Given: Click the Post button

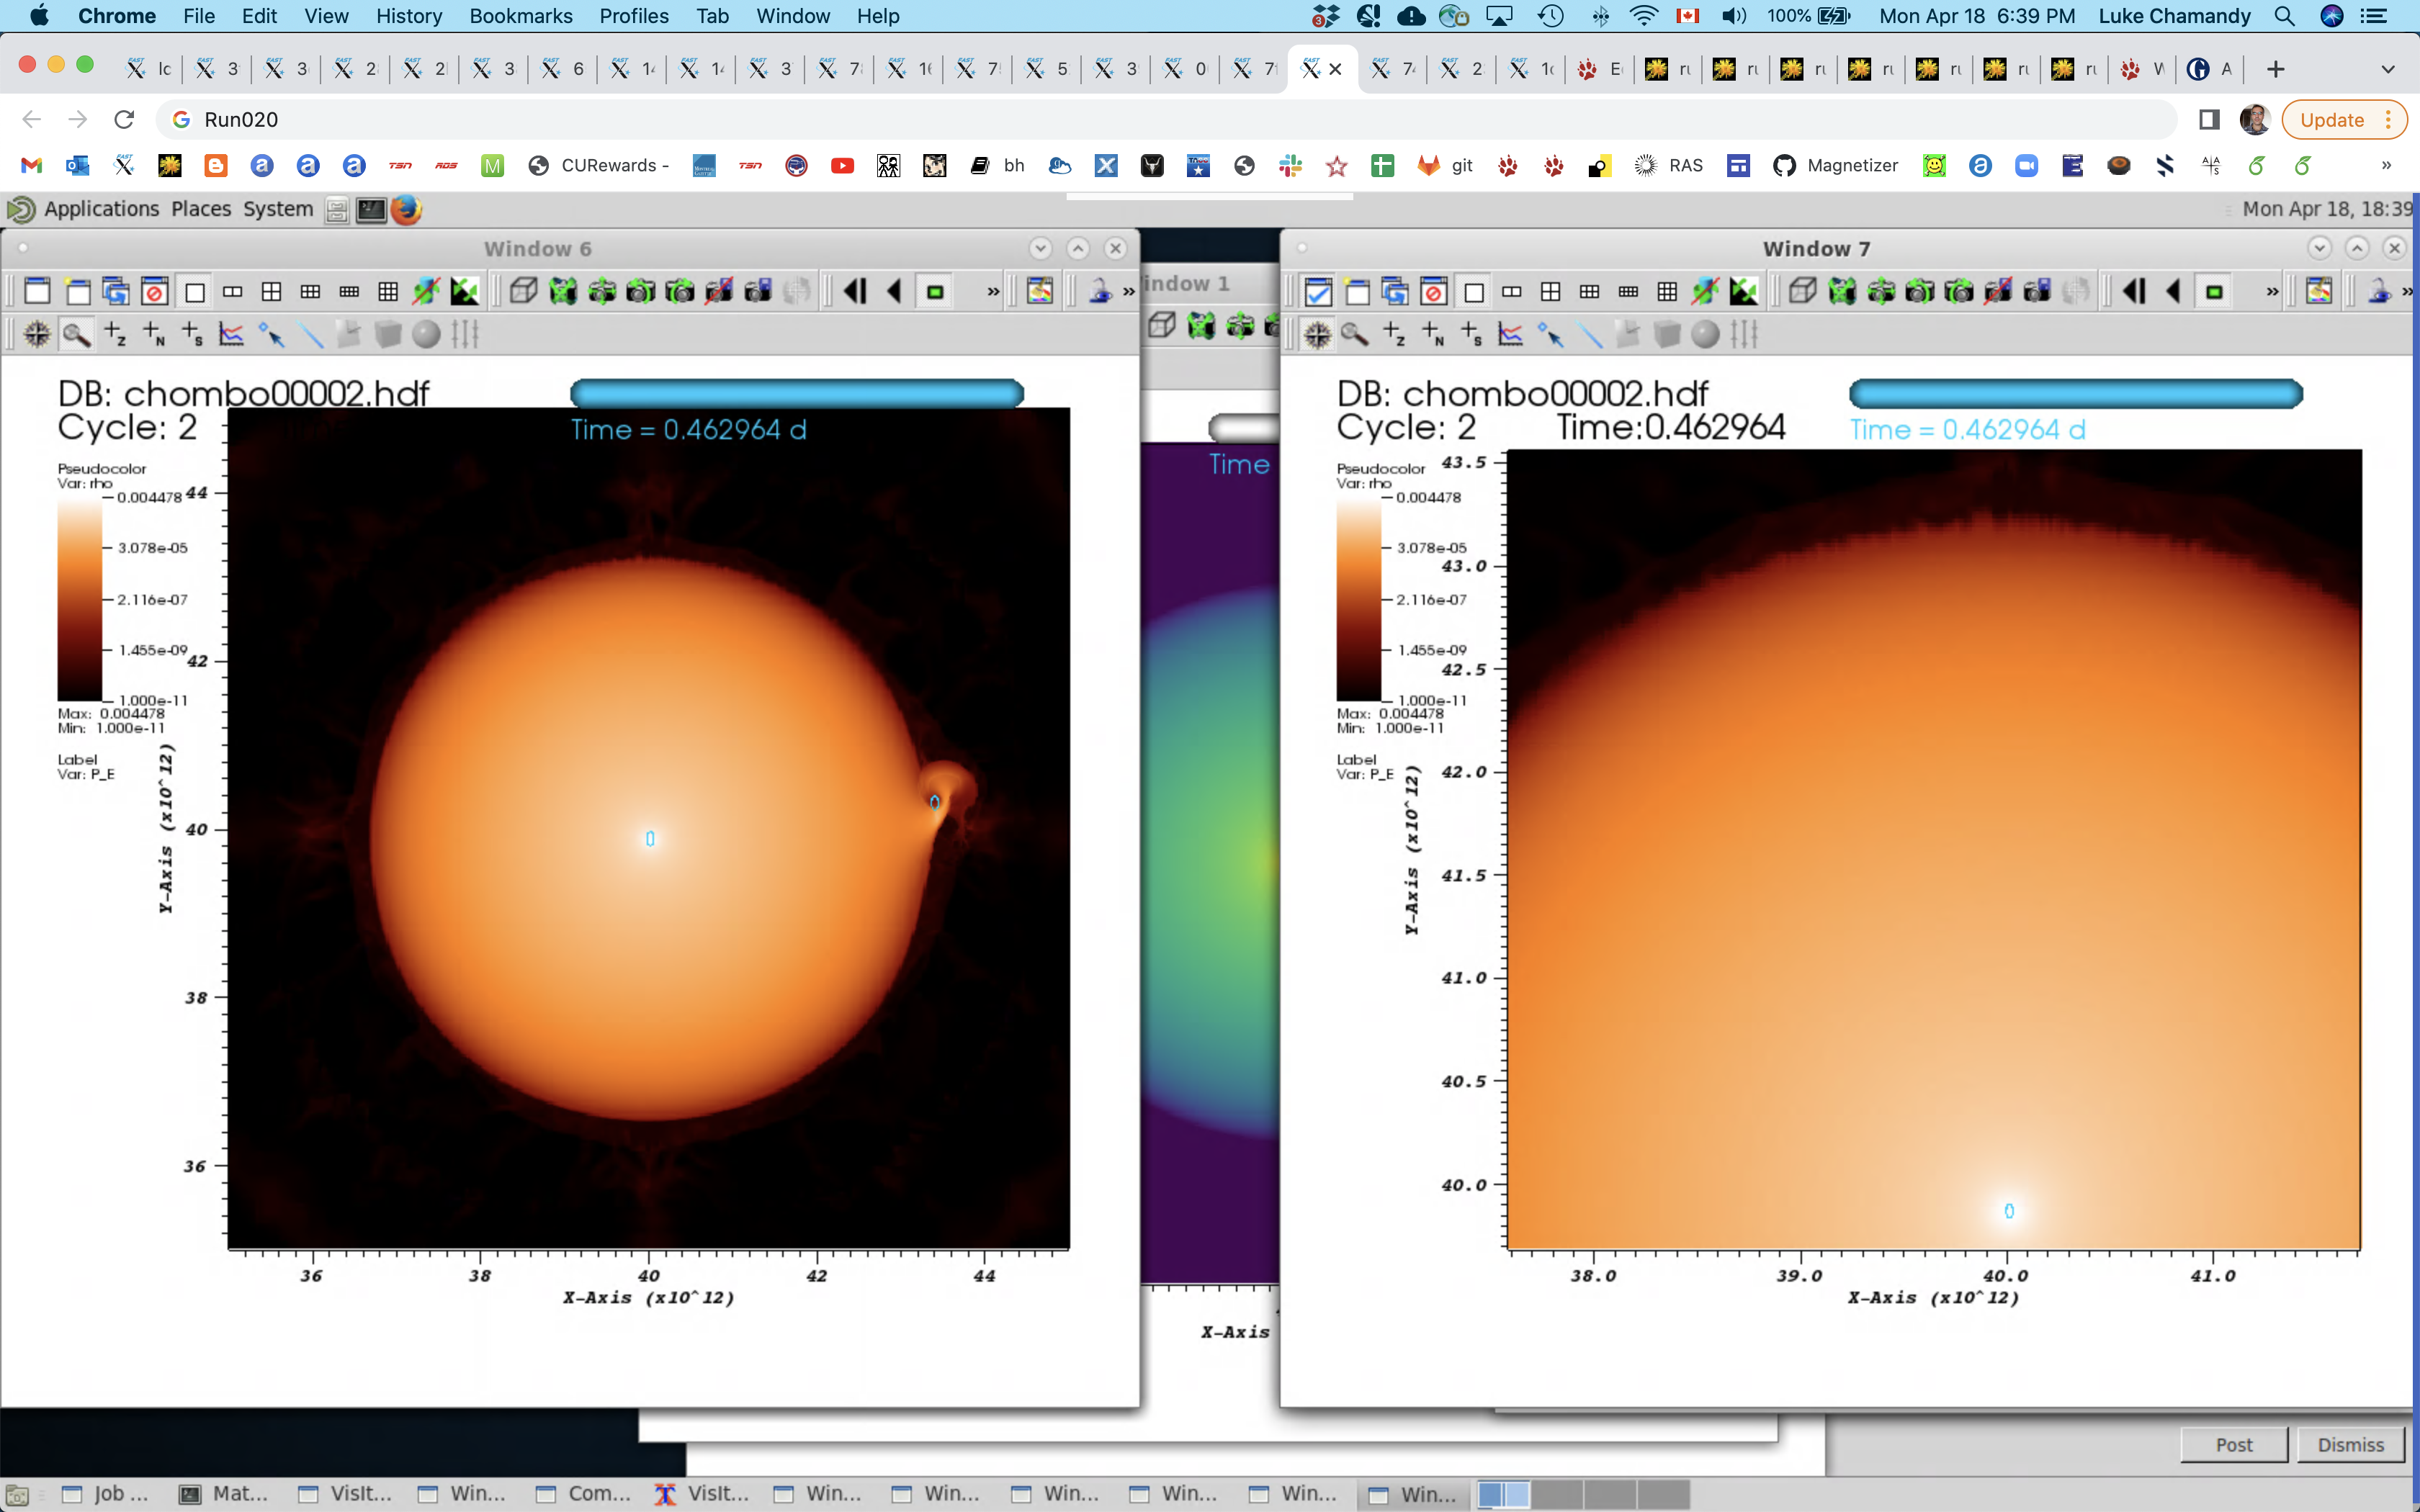Looking at the screenshot, I should [x=2234, y=1445].
